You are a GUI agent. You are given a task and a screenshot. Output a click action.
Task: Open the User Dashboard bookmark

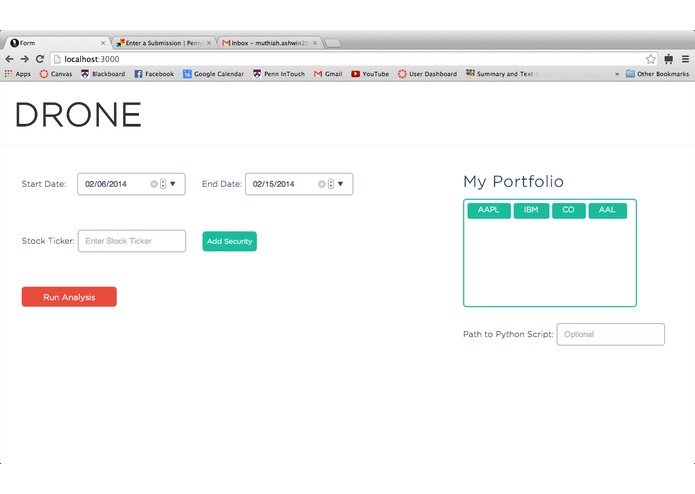[427, 74]
